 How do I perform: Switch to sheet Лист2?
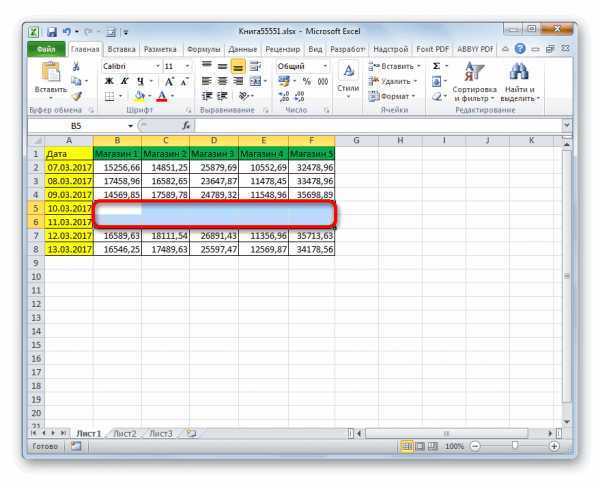(125, 434)
